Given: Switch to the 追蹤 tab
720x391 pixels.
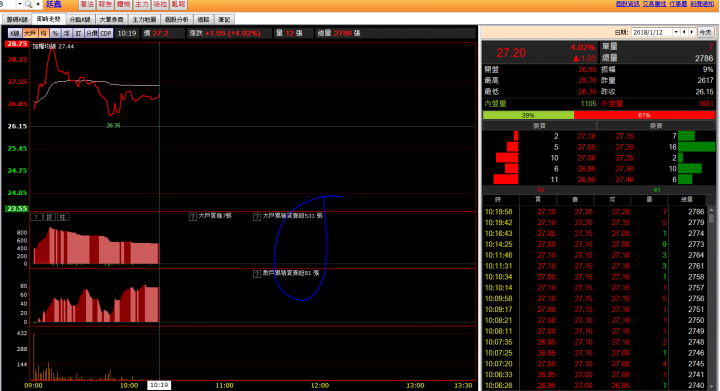Looking at the screenshot, I should pyautogui.click(x=203, y=19).
